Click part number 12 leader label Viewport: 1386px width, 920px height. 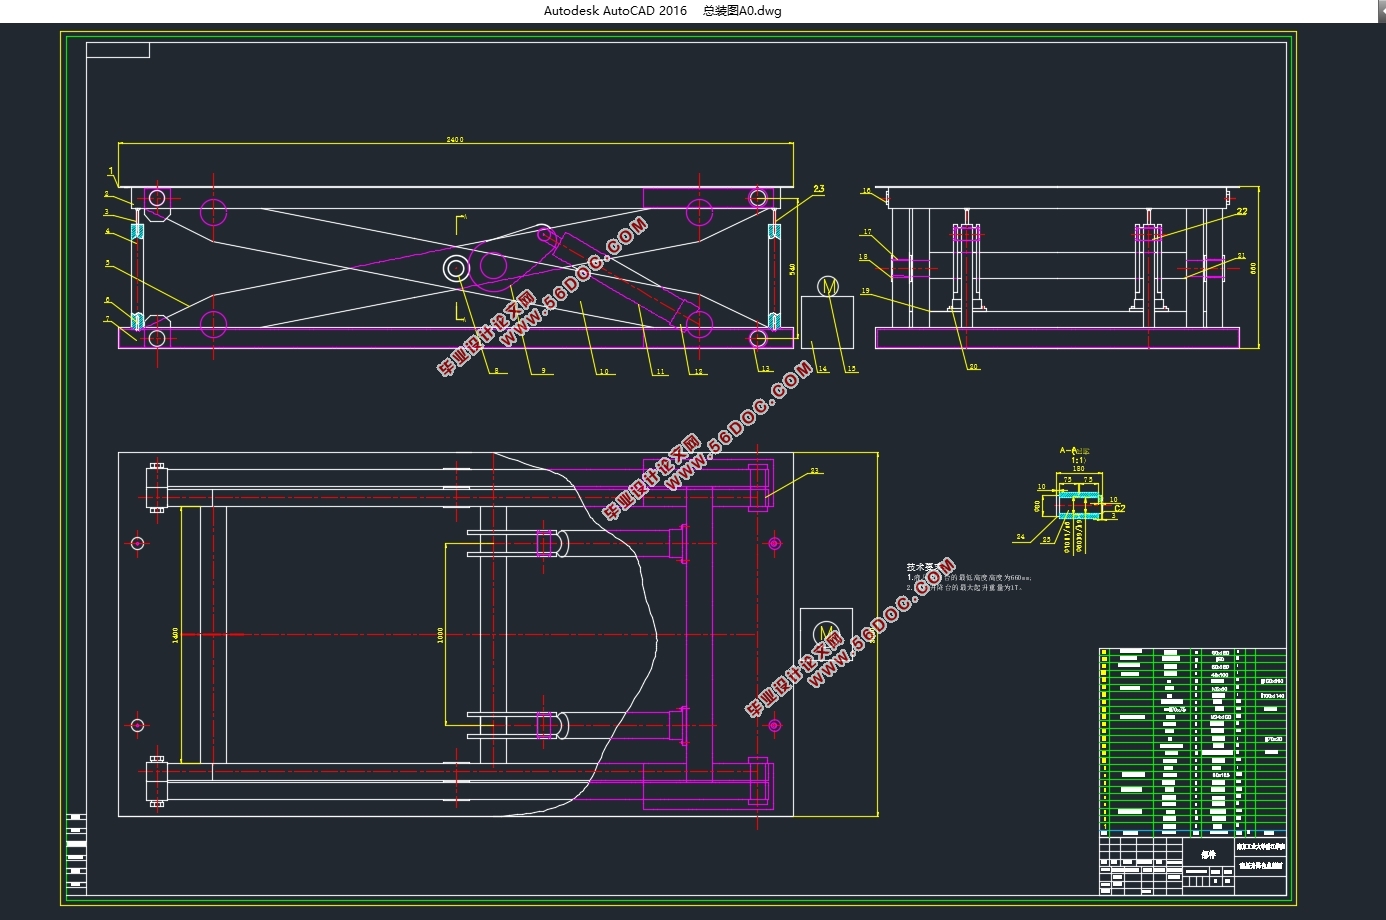(x=698, y=371)
